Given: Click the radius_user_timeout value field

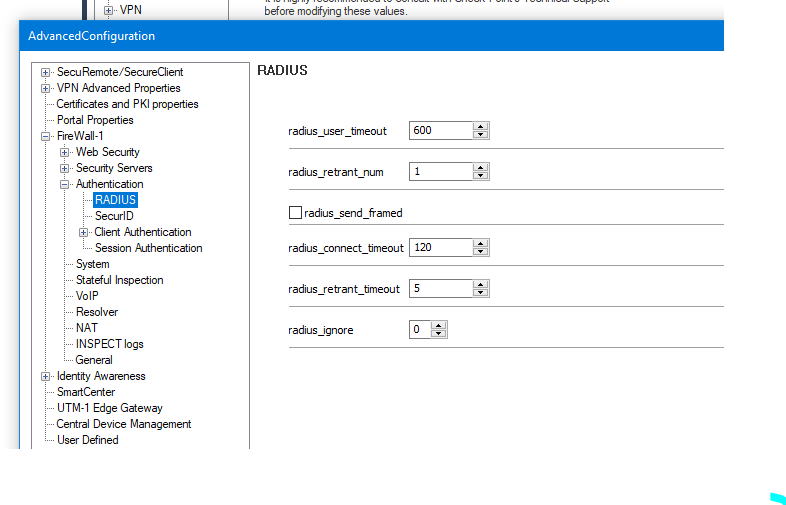Looking at the screenshot, I should [440, 131].
